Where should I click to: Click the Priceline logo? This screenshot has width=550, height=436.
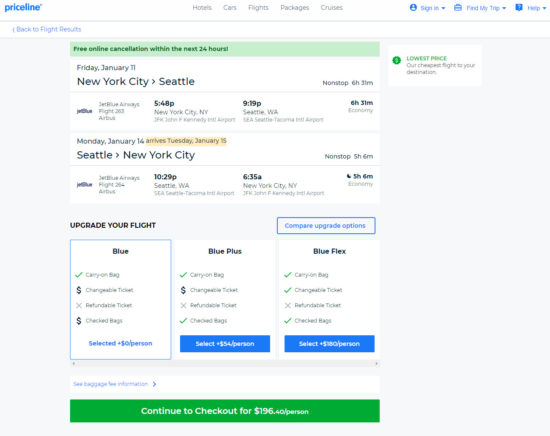23,7
